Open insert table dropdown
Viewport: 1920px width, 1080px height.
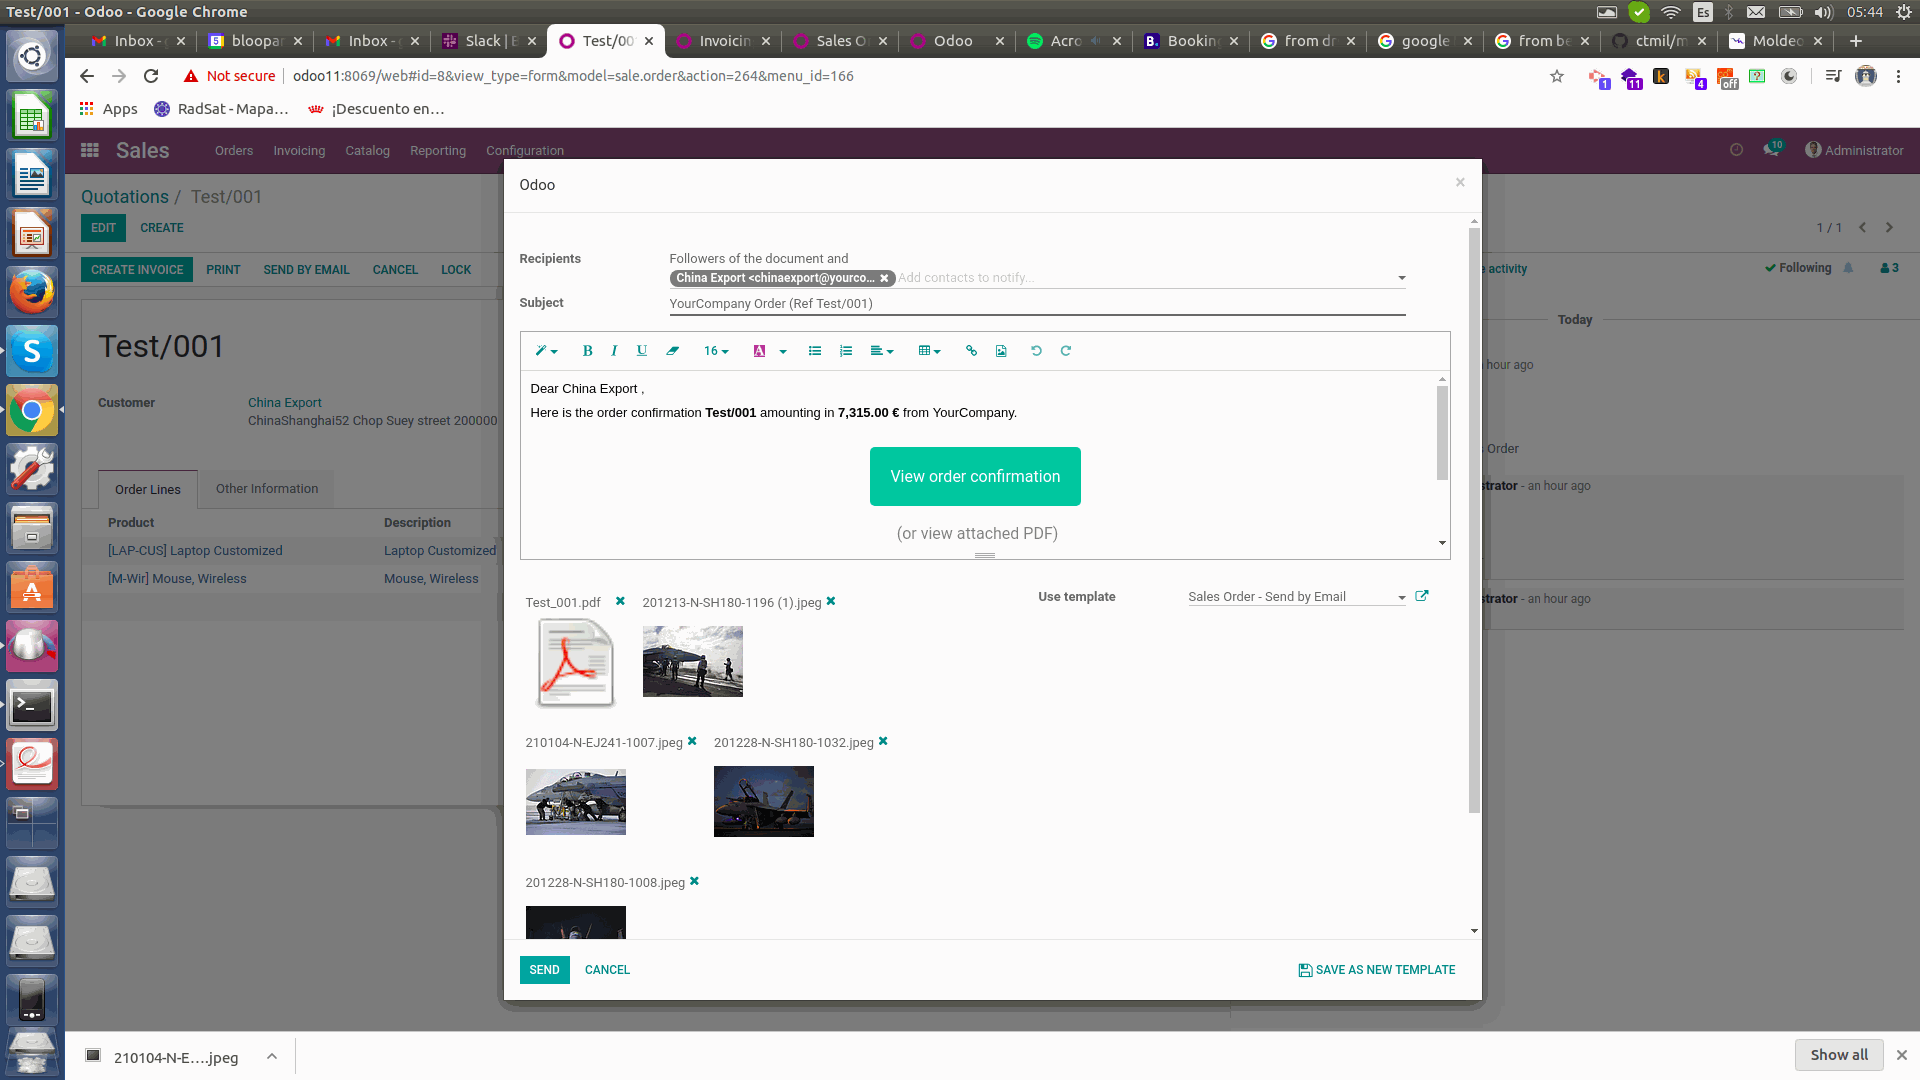click(929, 351)
